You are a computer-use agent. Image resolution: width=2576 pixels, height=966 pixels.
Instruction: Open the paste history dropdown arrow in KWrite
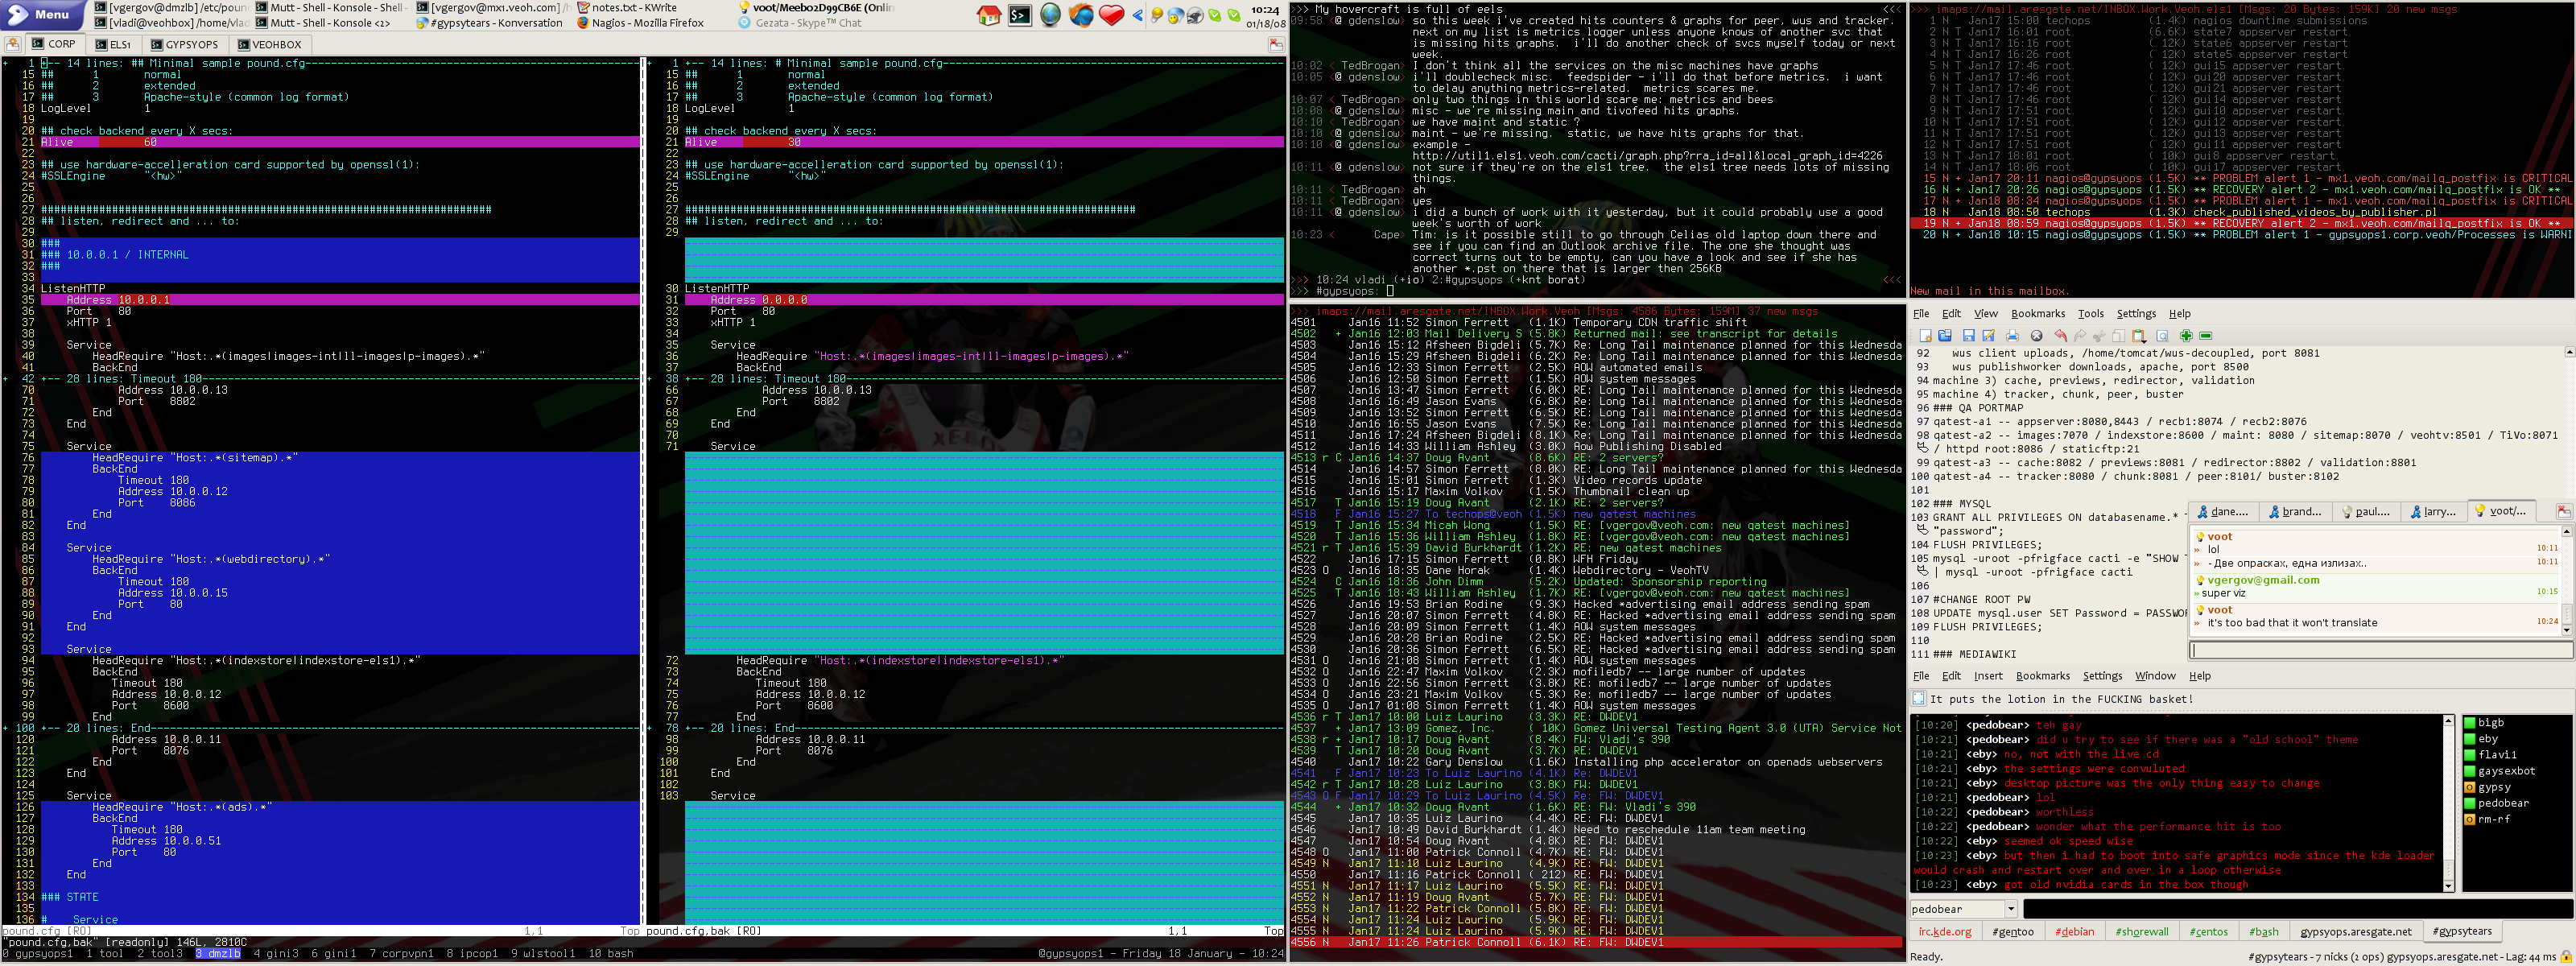2145,342
